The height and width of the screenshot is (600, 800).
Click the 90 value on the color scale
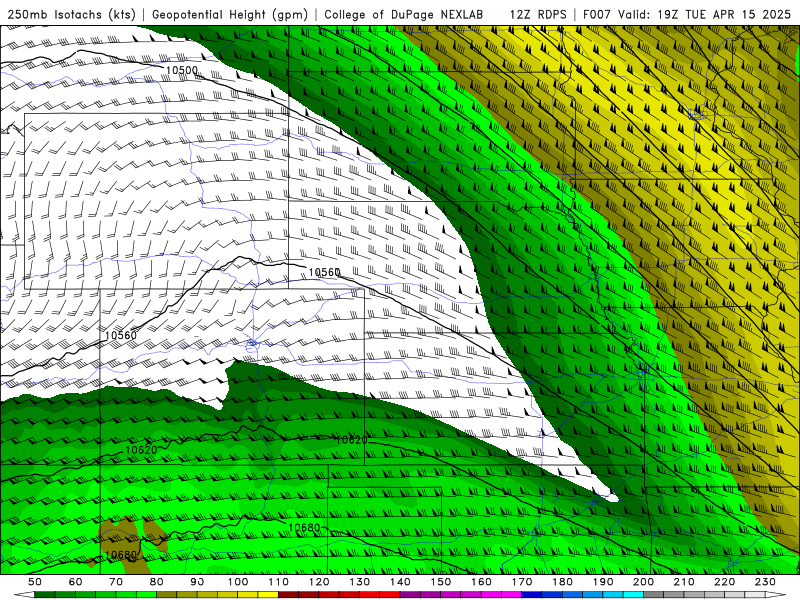(x=197, y=582)
